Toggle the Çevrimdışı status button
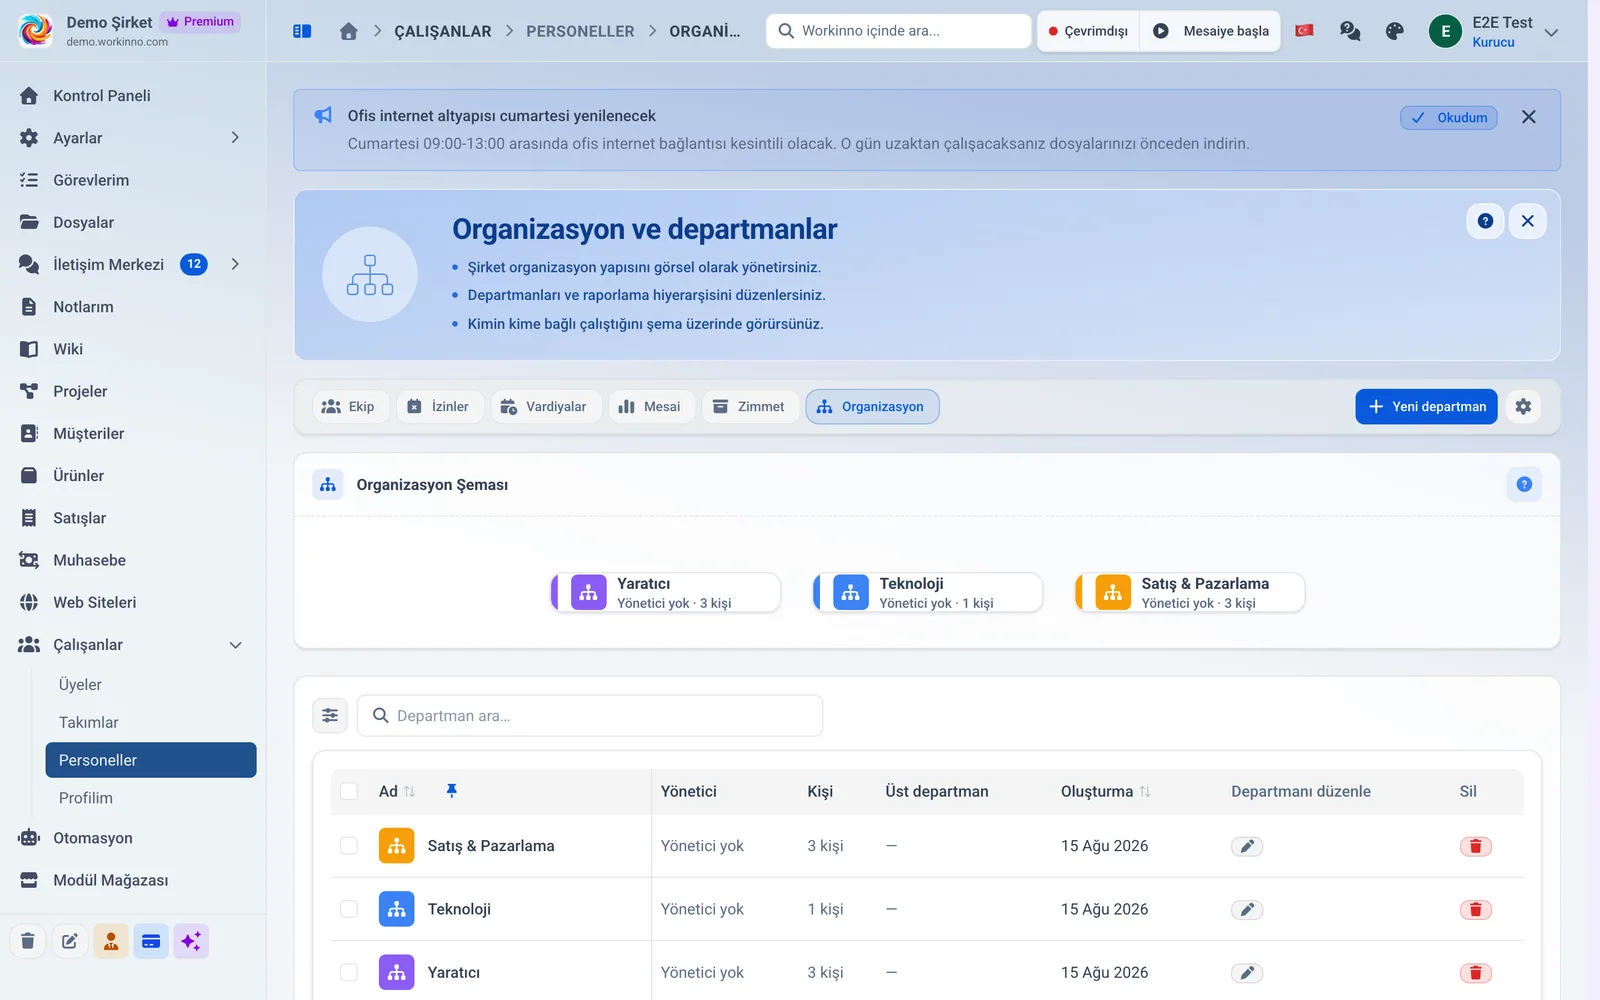Image resolution: width=1600 pixels, height=1000 pixels. pos(1088,31)
